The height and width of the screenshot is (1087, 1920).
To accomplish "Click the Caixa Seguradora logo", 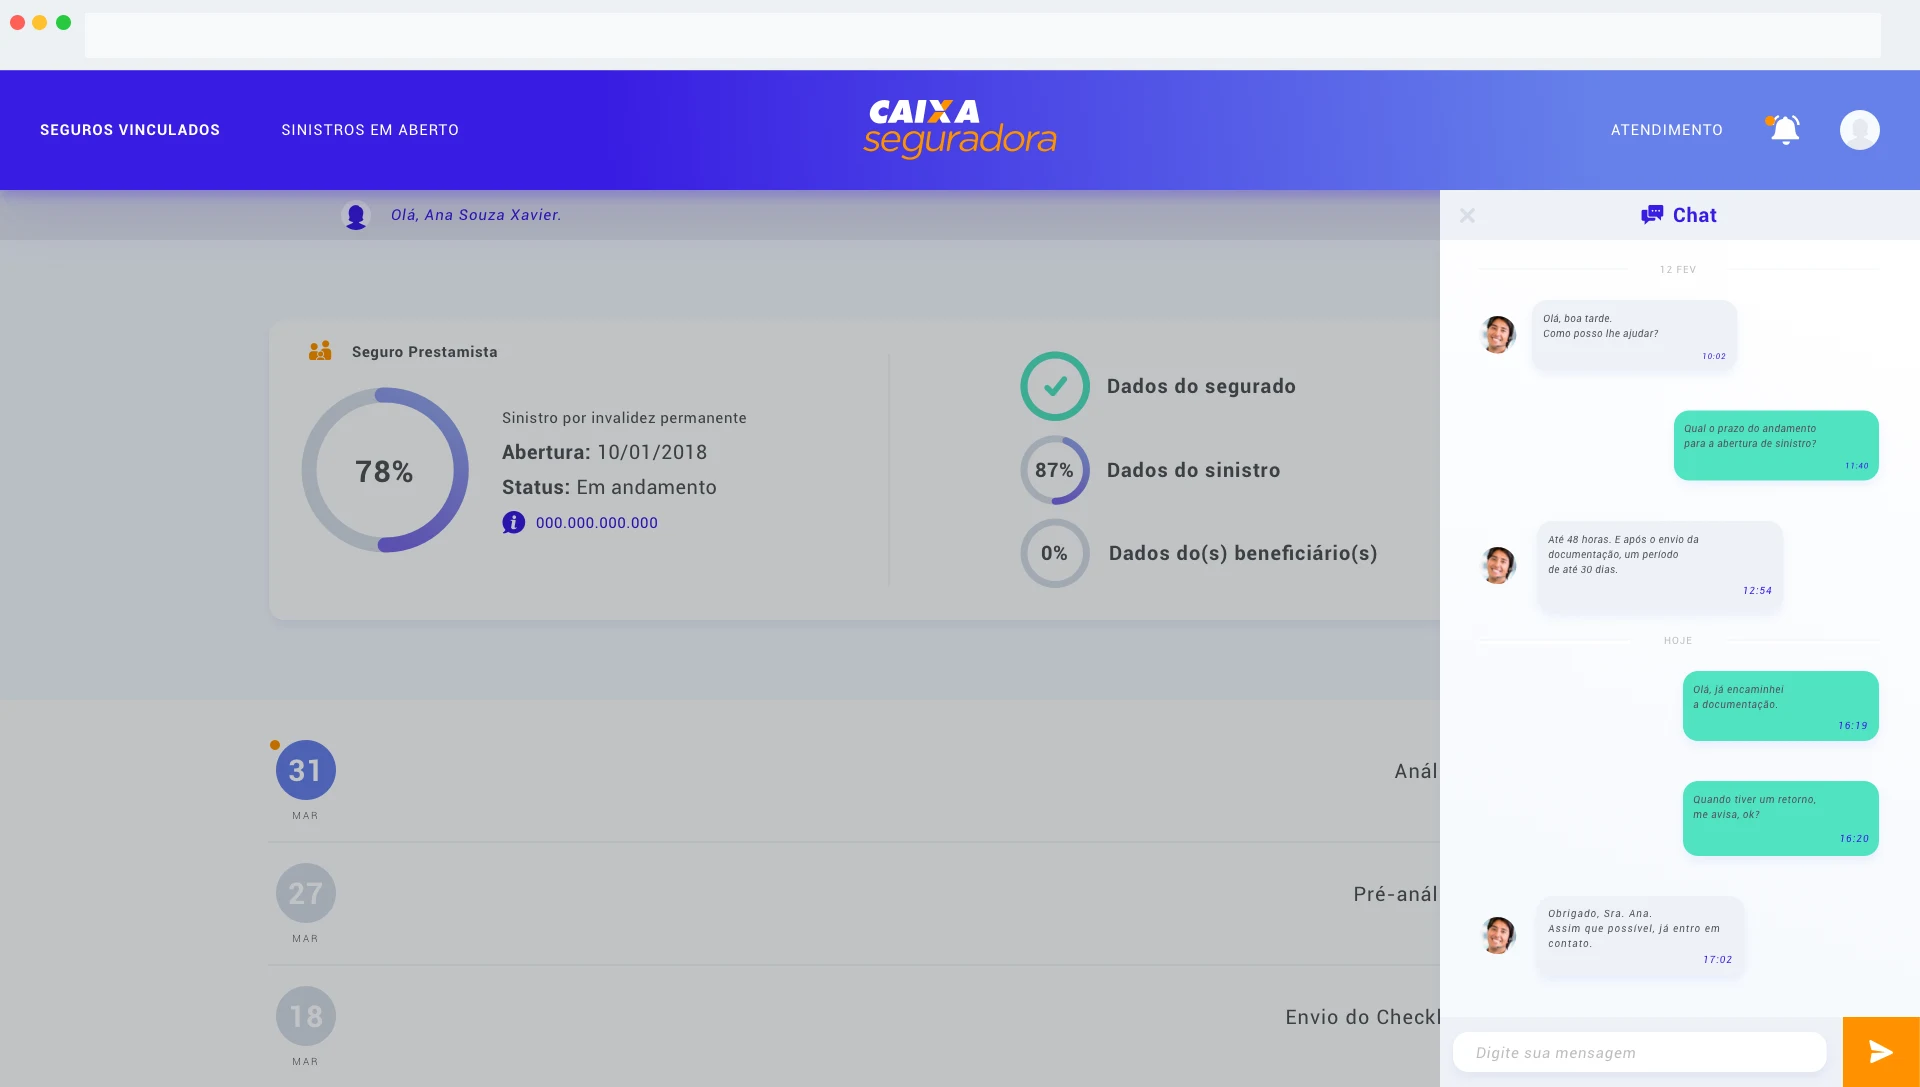I will [x=960, y=128].
